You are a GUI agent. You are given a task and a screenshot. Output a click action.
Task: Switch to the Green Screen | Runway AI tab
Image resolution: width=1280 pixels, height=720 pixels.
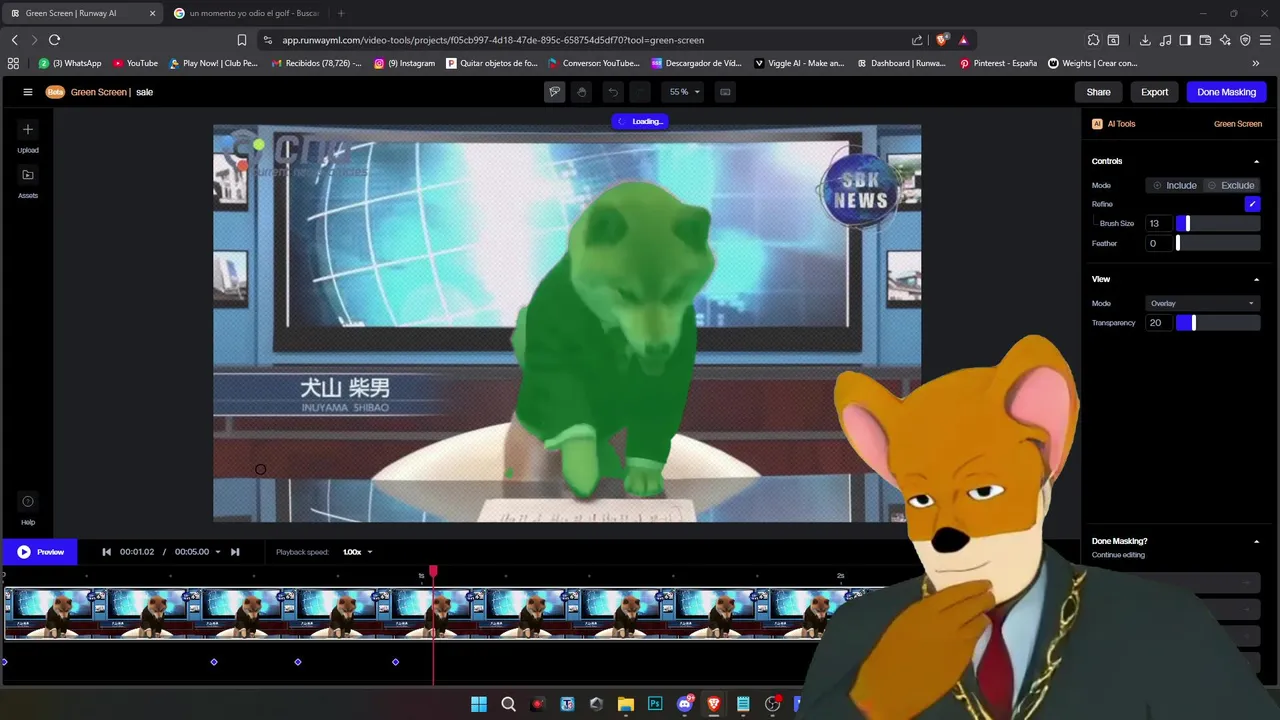82,13
